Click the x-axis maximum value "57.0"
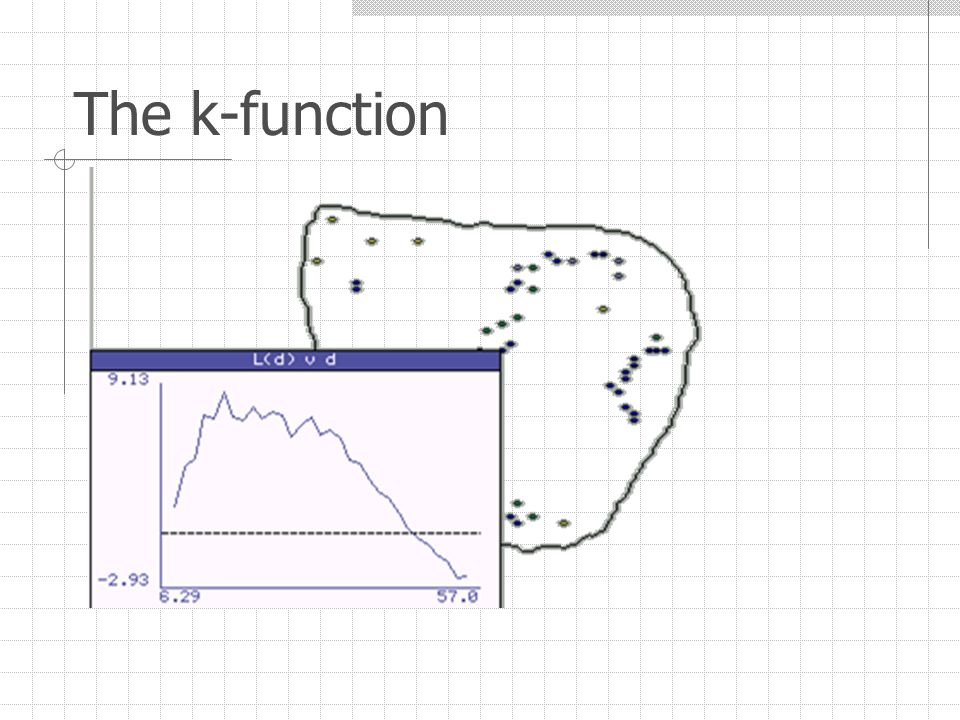Screen dimensions: 960x720 [457, 596]
